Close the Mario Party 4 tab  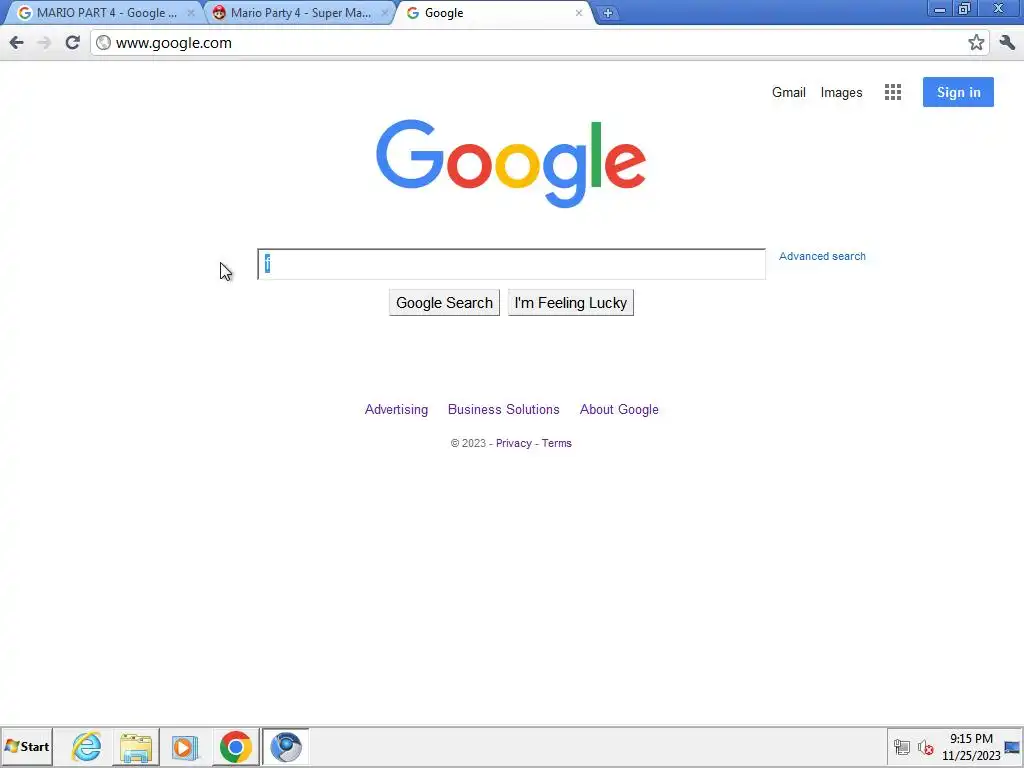pyautogui.click(x=385, y=13)
